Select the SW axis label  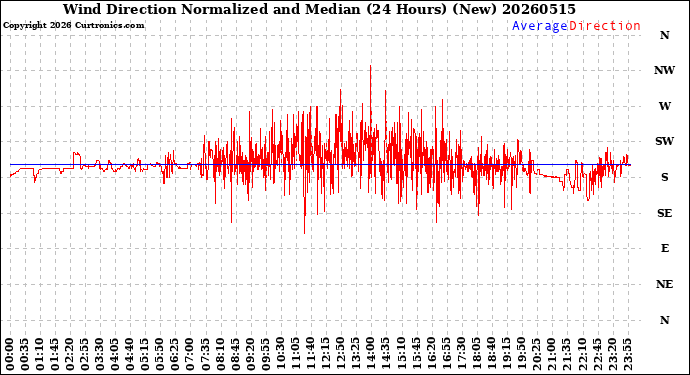[x=664, y=141]
